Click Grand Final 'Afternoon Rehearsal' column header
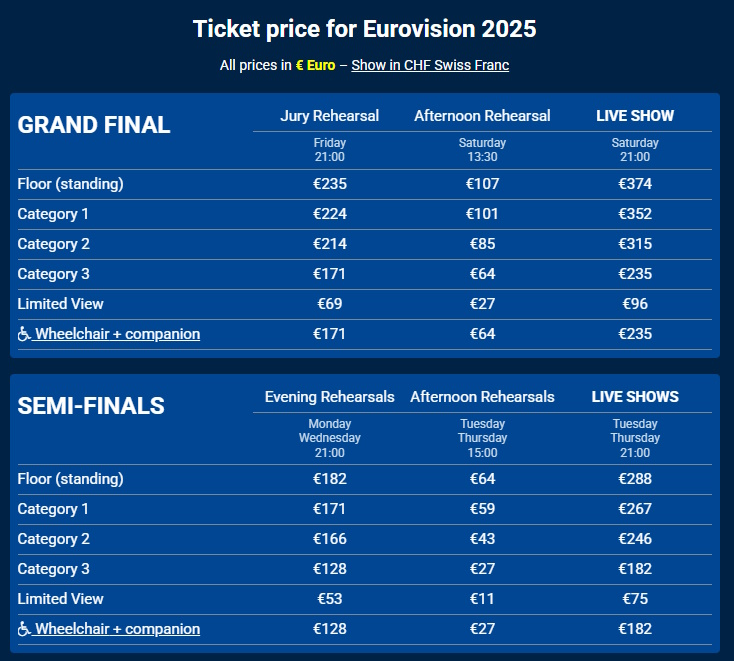 click(x=482, y=116)
